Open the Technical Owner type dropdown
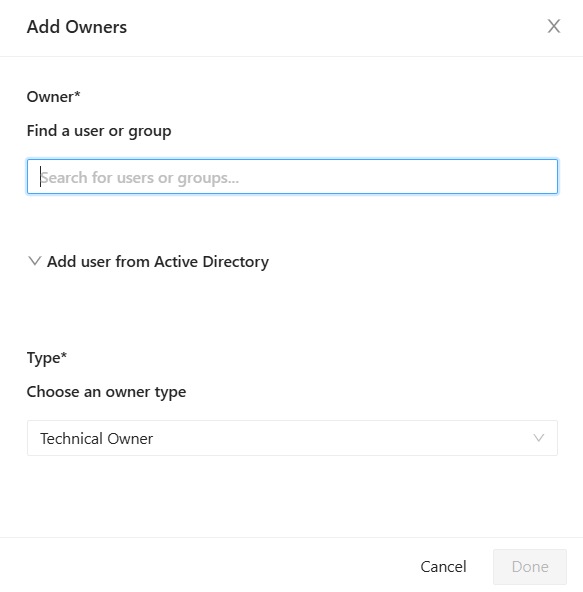 pyautogui.click(x=292, y=438)
